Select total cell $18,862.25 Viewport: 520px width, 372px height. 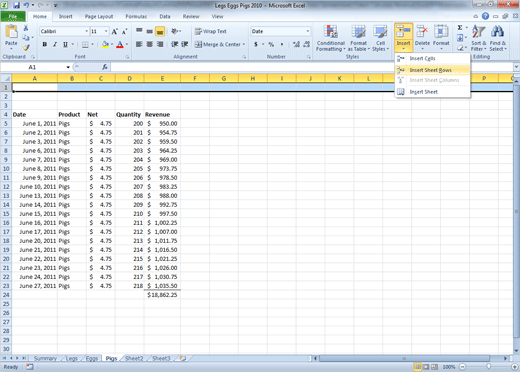[162, 295]
